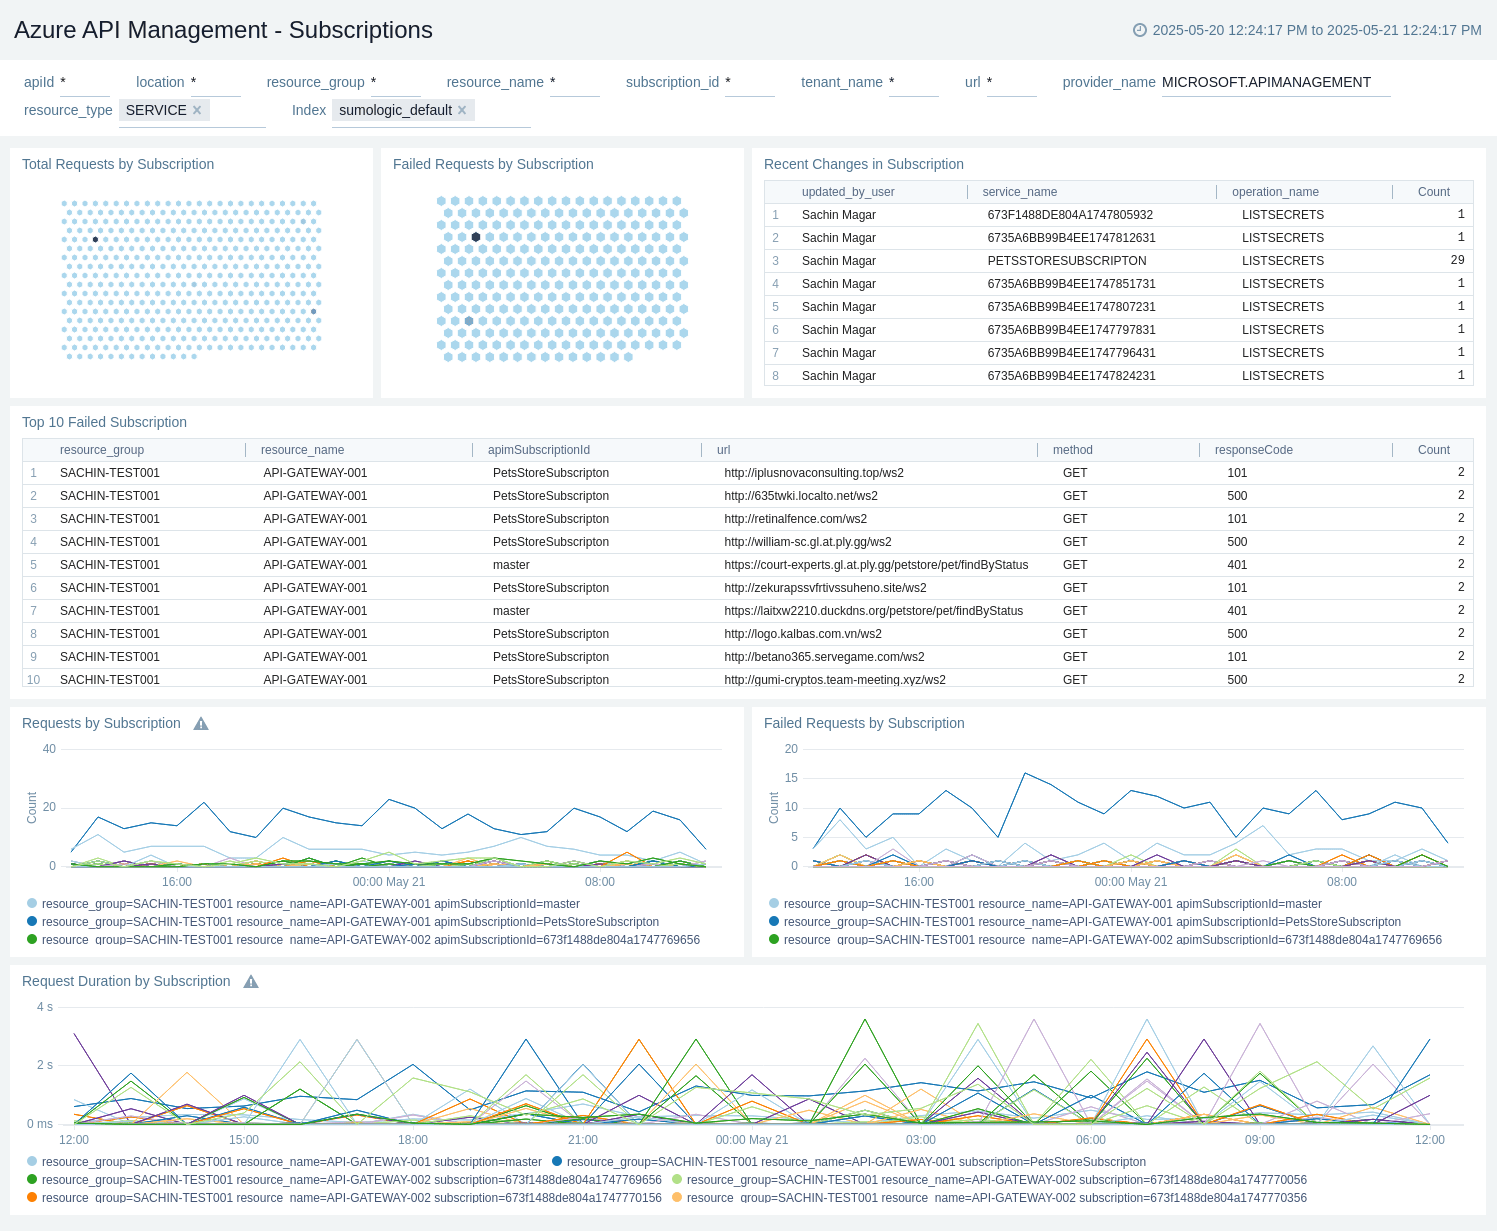Screen dimensions: 1497x1231
Task: Sort Top 10 Failed by responseCode column
Action: pyautogui.click(x=1254, y=450)
